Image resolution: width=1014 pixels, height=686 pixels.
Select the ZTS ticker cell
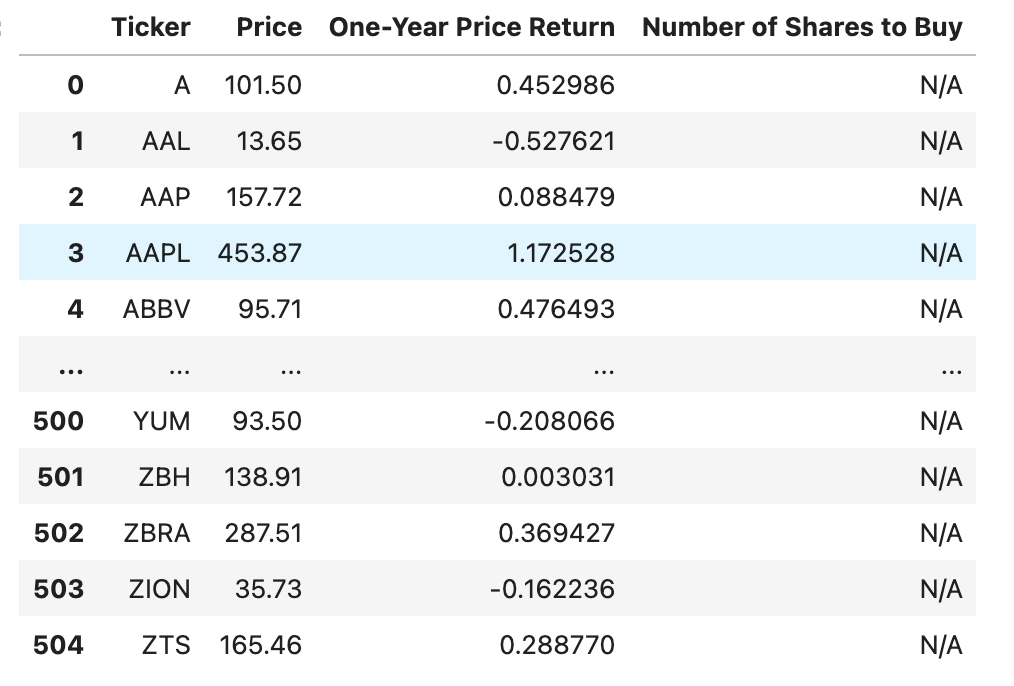[x=168, y=645]
